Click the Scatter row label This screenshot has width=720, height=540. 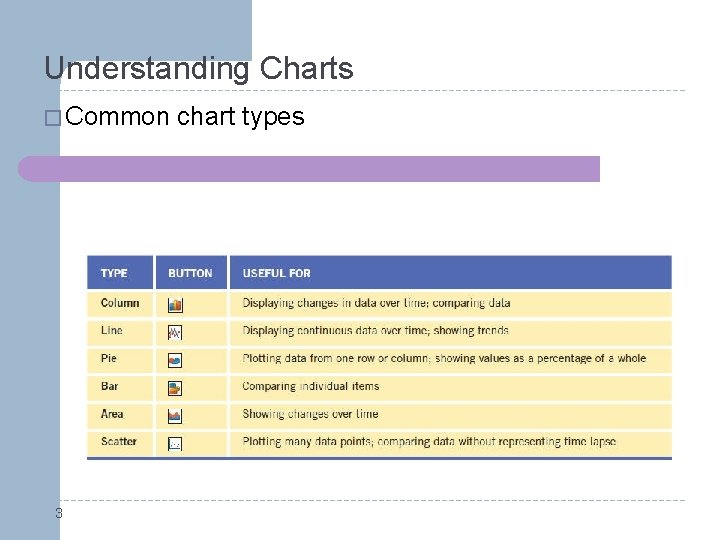coord(119,441)
